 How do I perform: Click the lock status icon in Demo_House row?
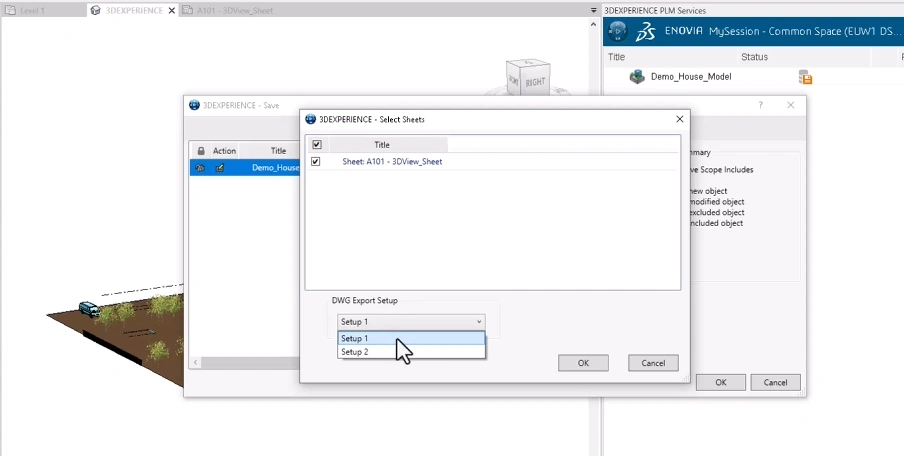tap(200, 168)
